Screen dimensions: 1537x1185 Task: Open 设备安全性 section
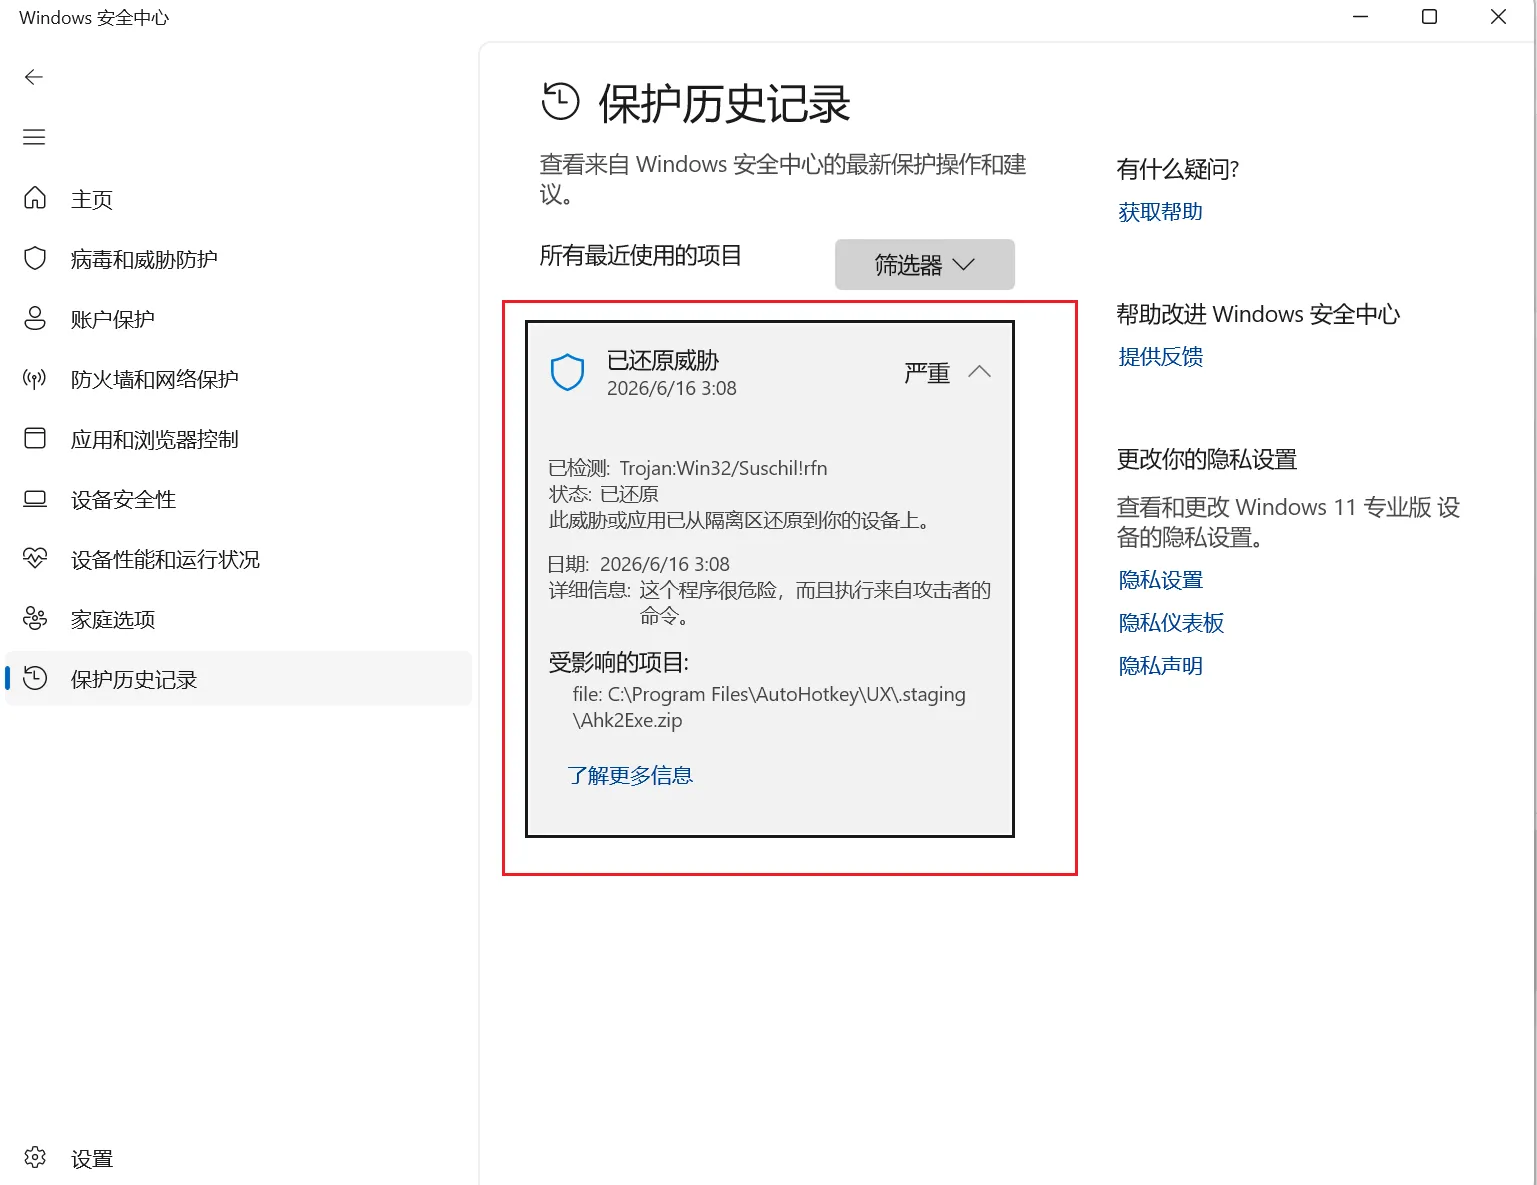(x=238, y=499)
